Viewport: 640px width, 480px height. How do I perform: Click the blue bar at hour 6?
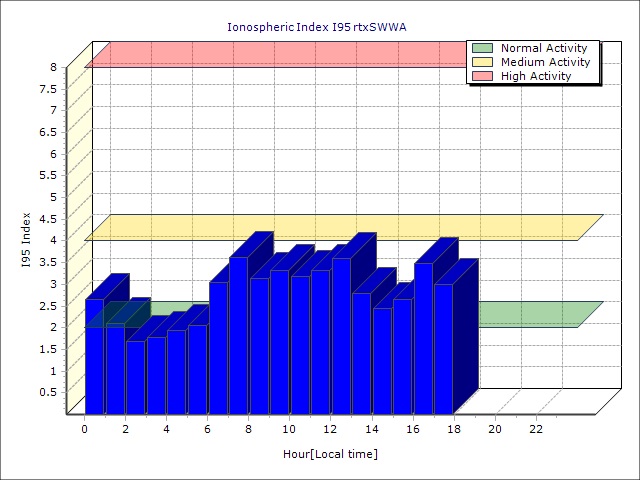tap(218, 348)
